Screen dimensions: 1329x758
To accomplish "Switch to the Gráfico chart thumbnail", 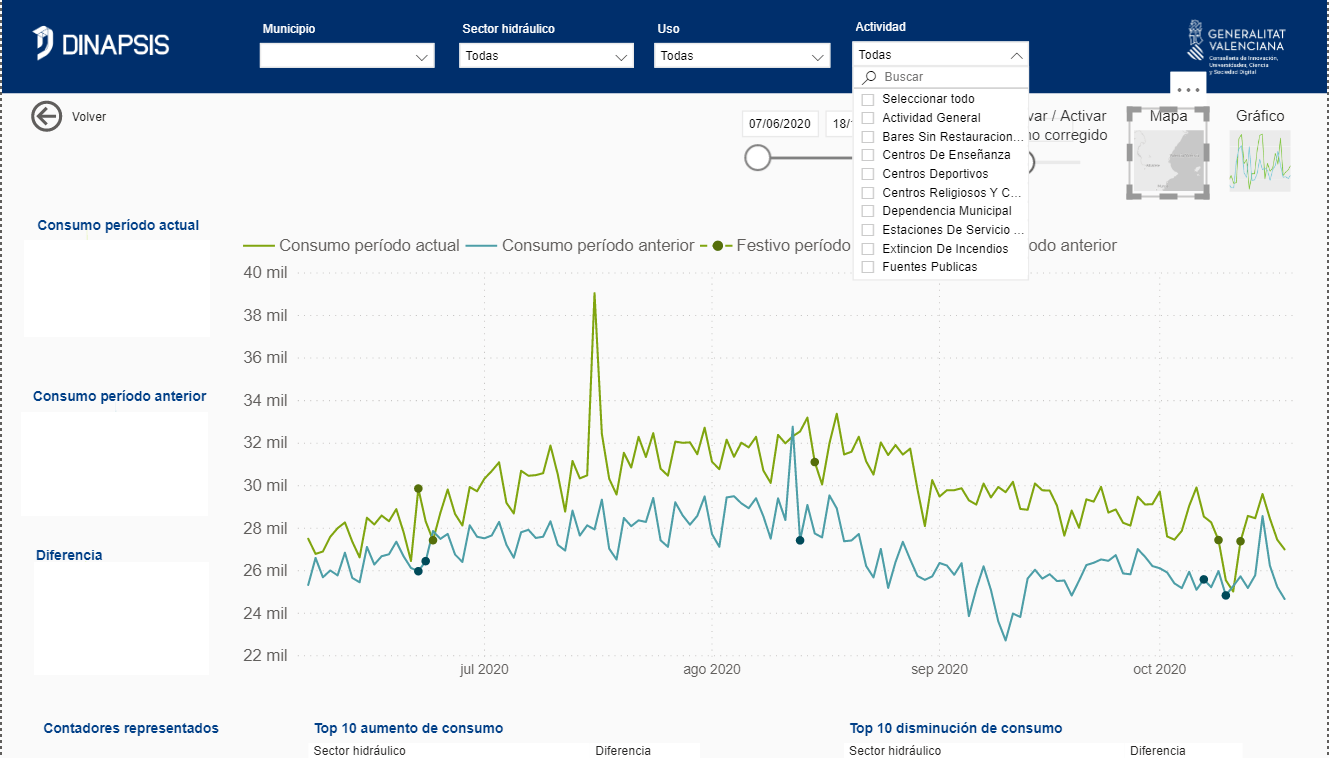I will [x=1259, y=160].
